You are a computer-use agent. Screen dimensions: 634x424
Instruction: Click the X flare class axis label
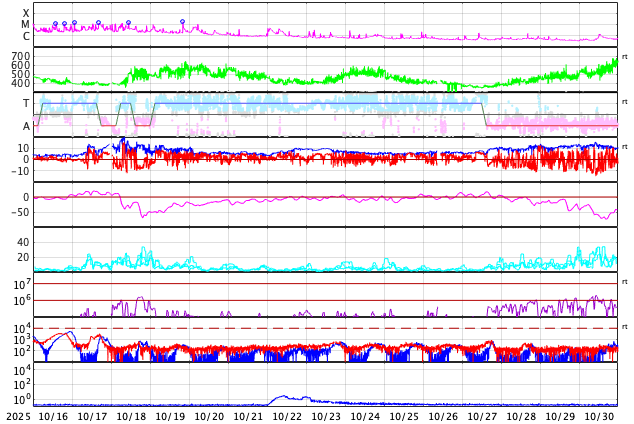click(x=26, y=13)
